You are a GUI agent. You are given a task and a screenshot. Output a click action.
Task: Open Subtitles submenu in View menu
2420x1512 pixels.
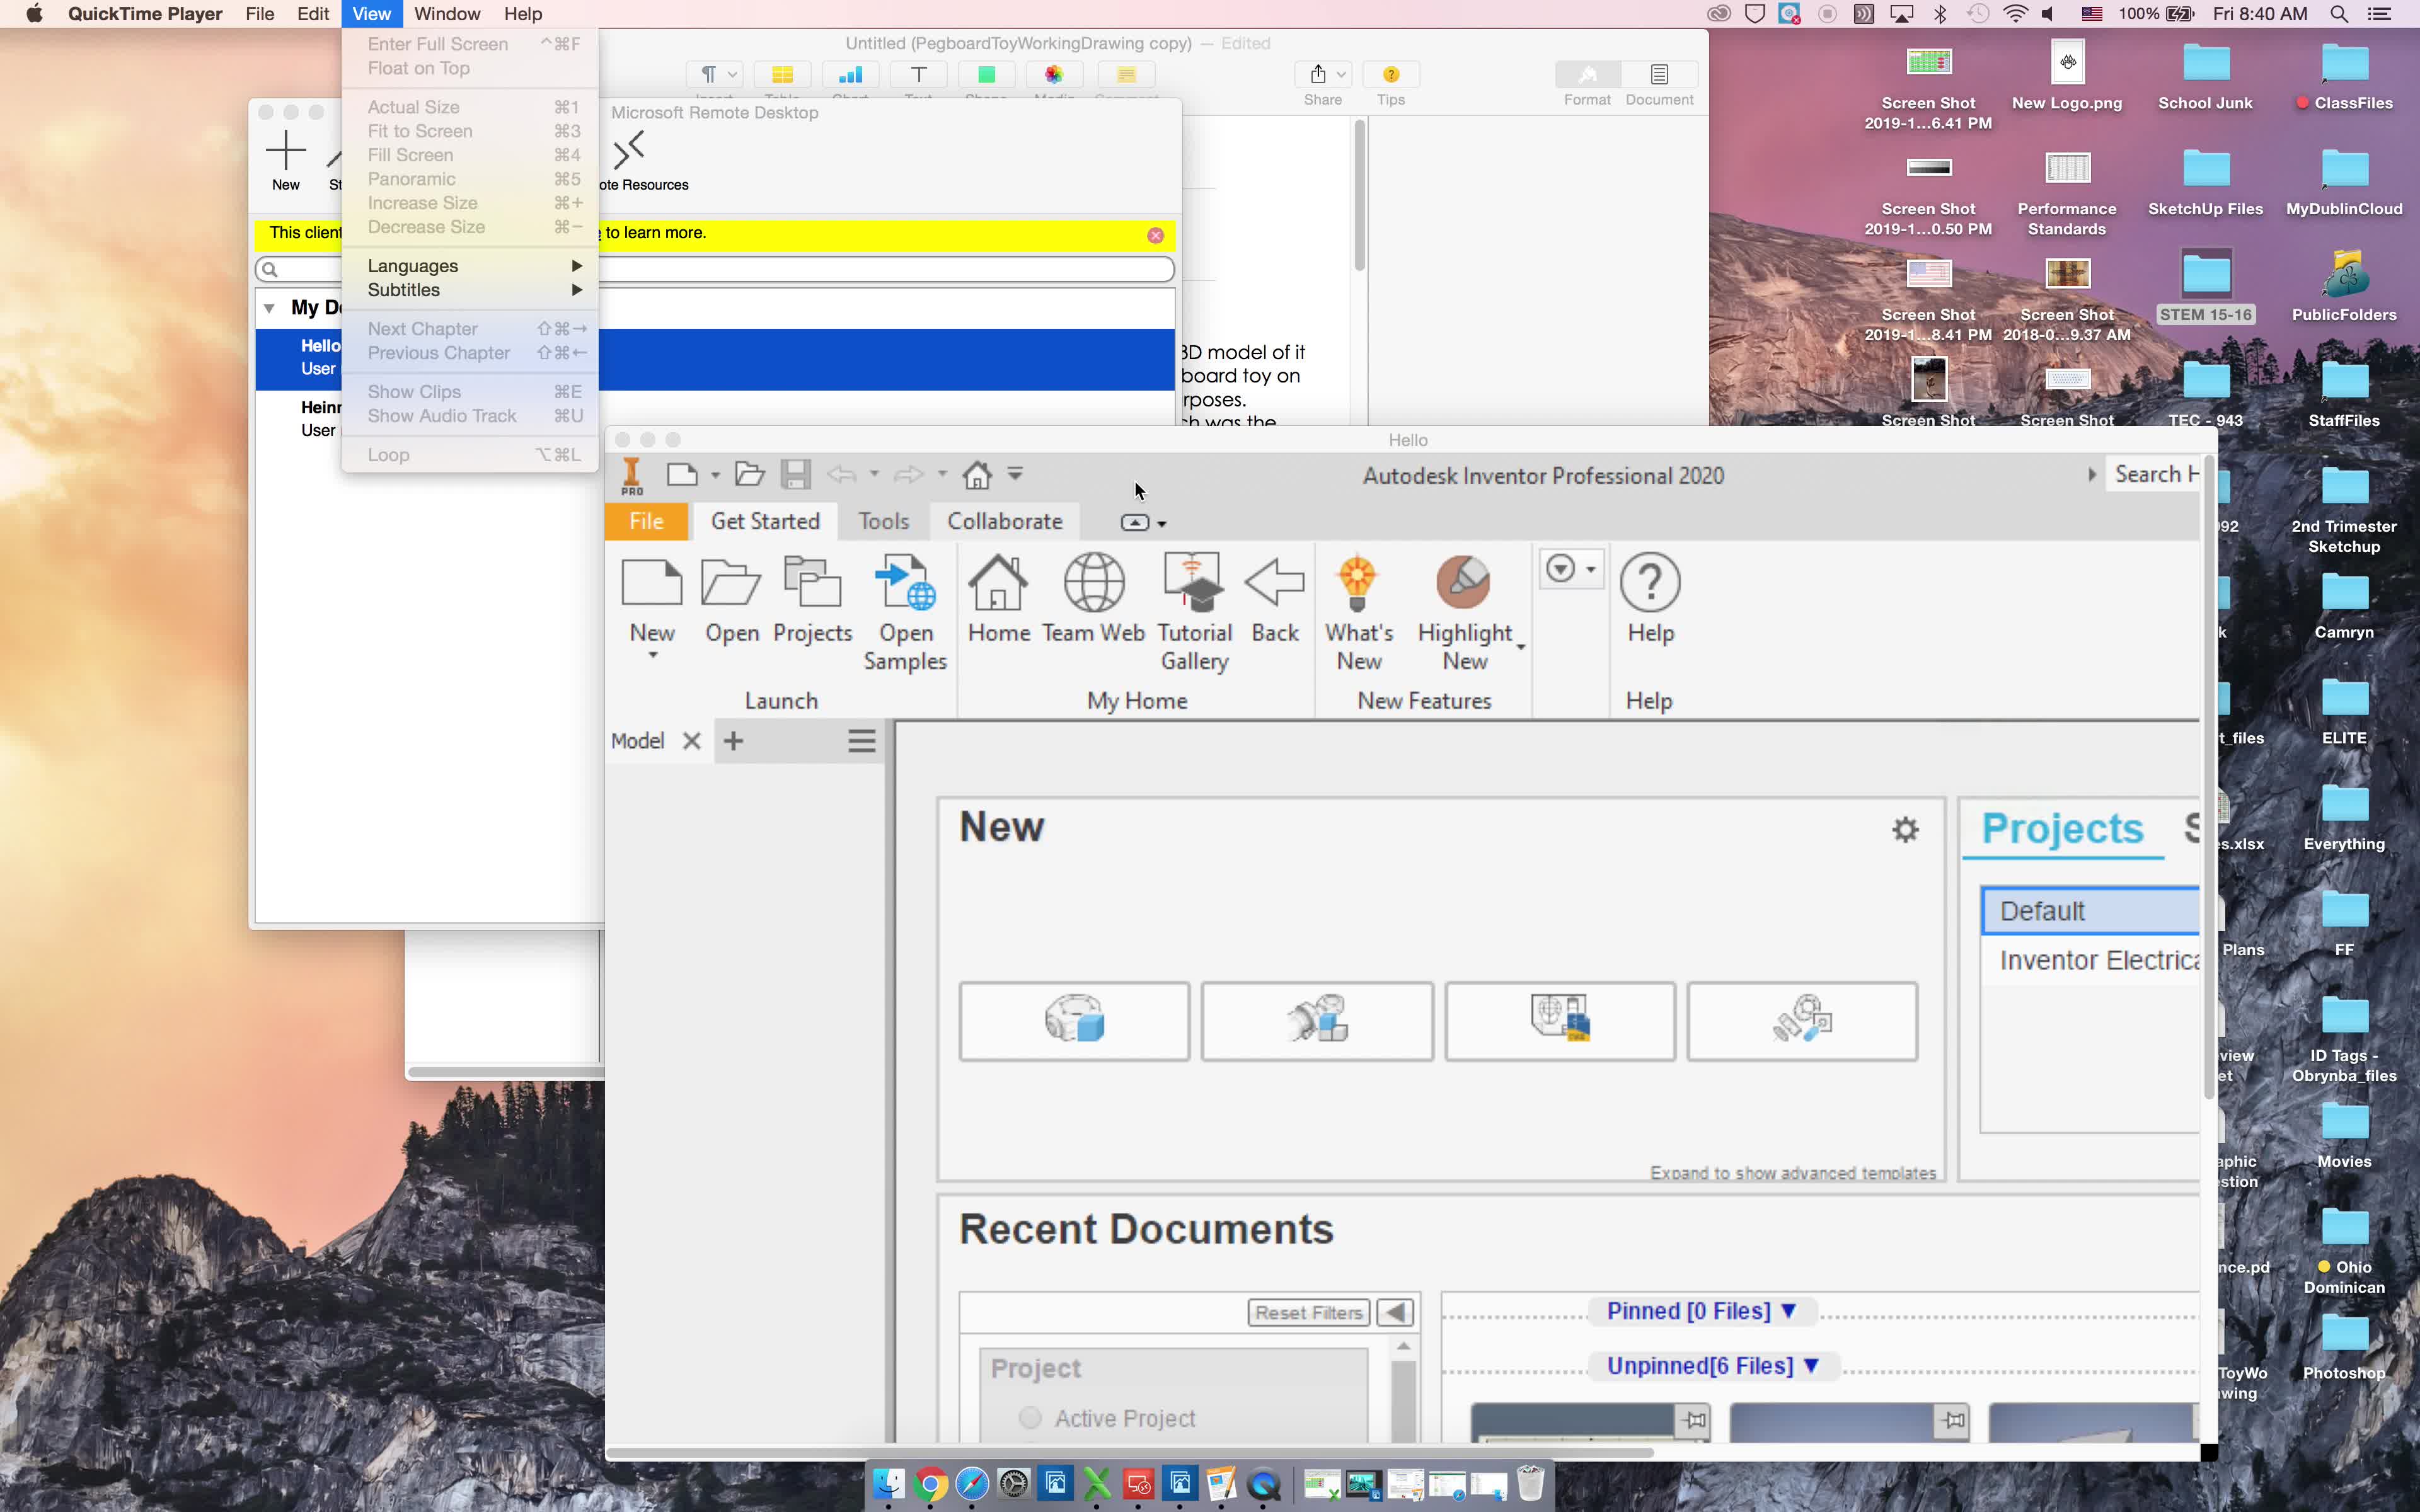(x=470, y=290)
